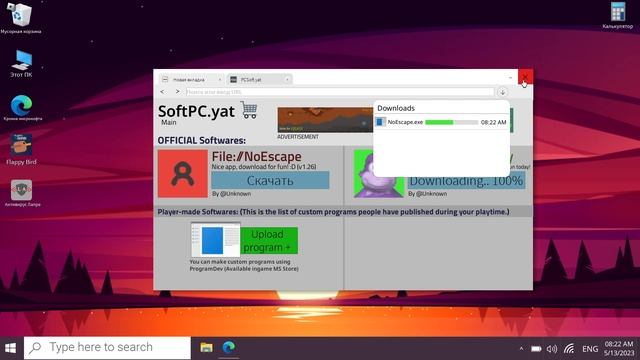Click the Downloads panel heading
The width and height of the screenshot is (640, 360).
(x=396, y=108)
